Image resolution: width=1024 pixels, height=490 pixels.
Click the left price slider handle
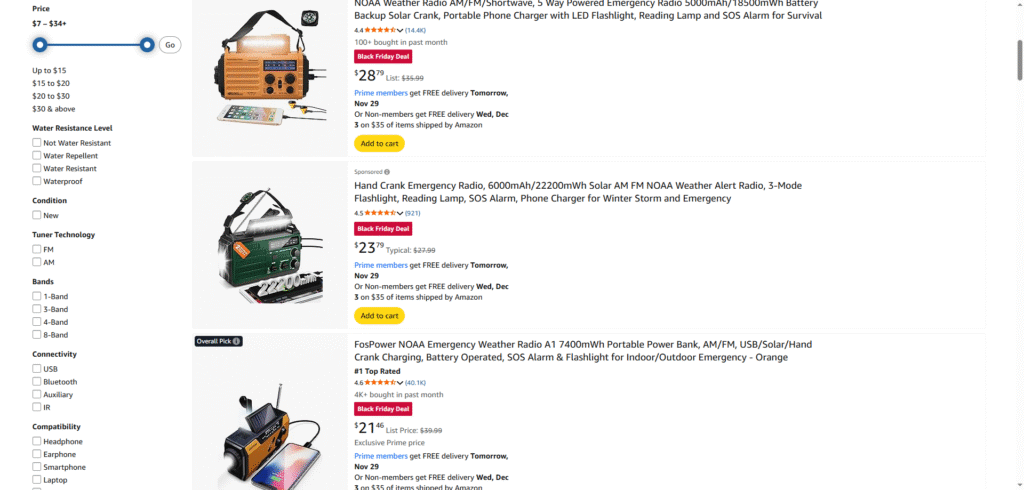point(40,45)
